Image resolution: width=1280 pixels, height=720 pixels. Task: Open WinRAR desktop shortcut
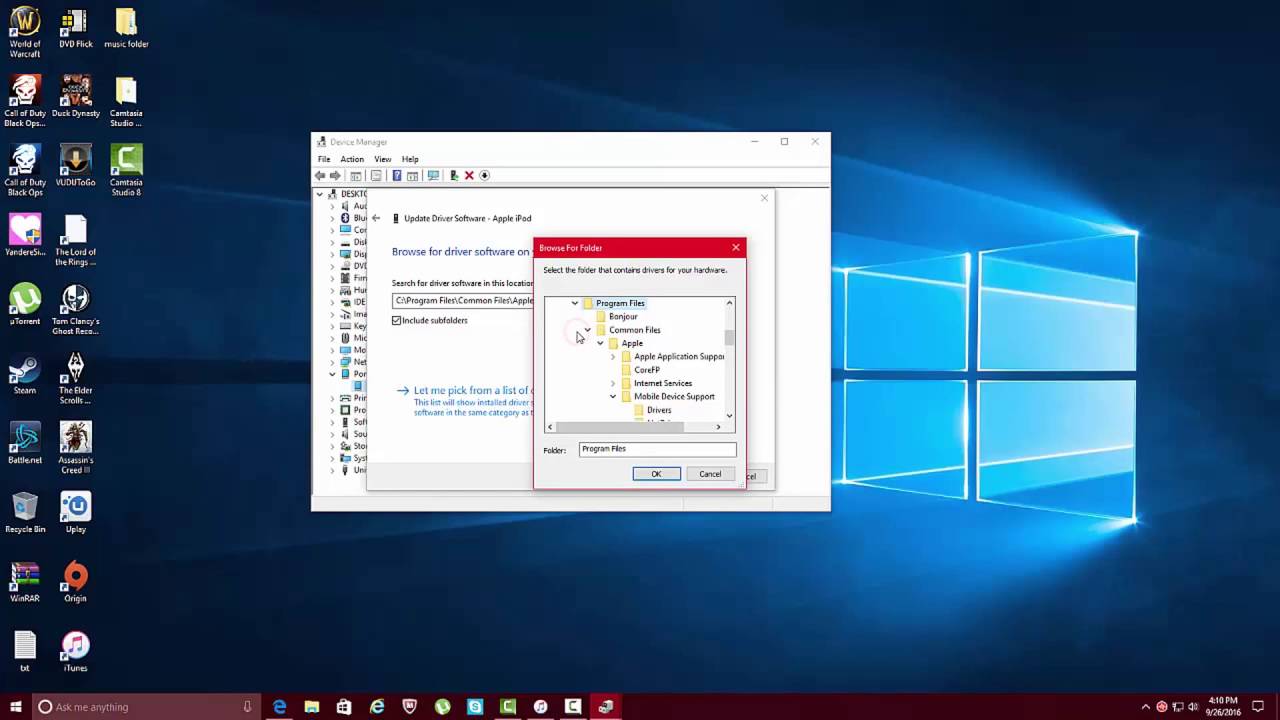point(25,583)
